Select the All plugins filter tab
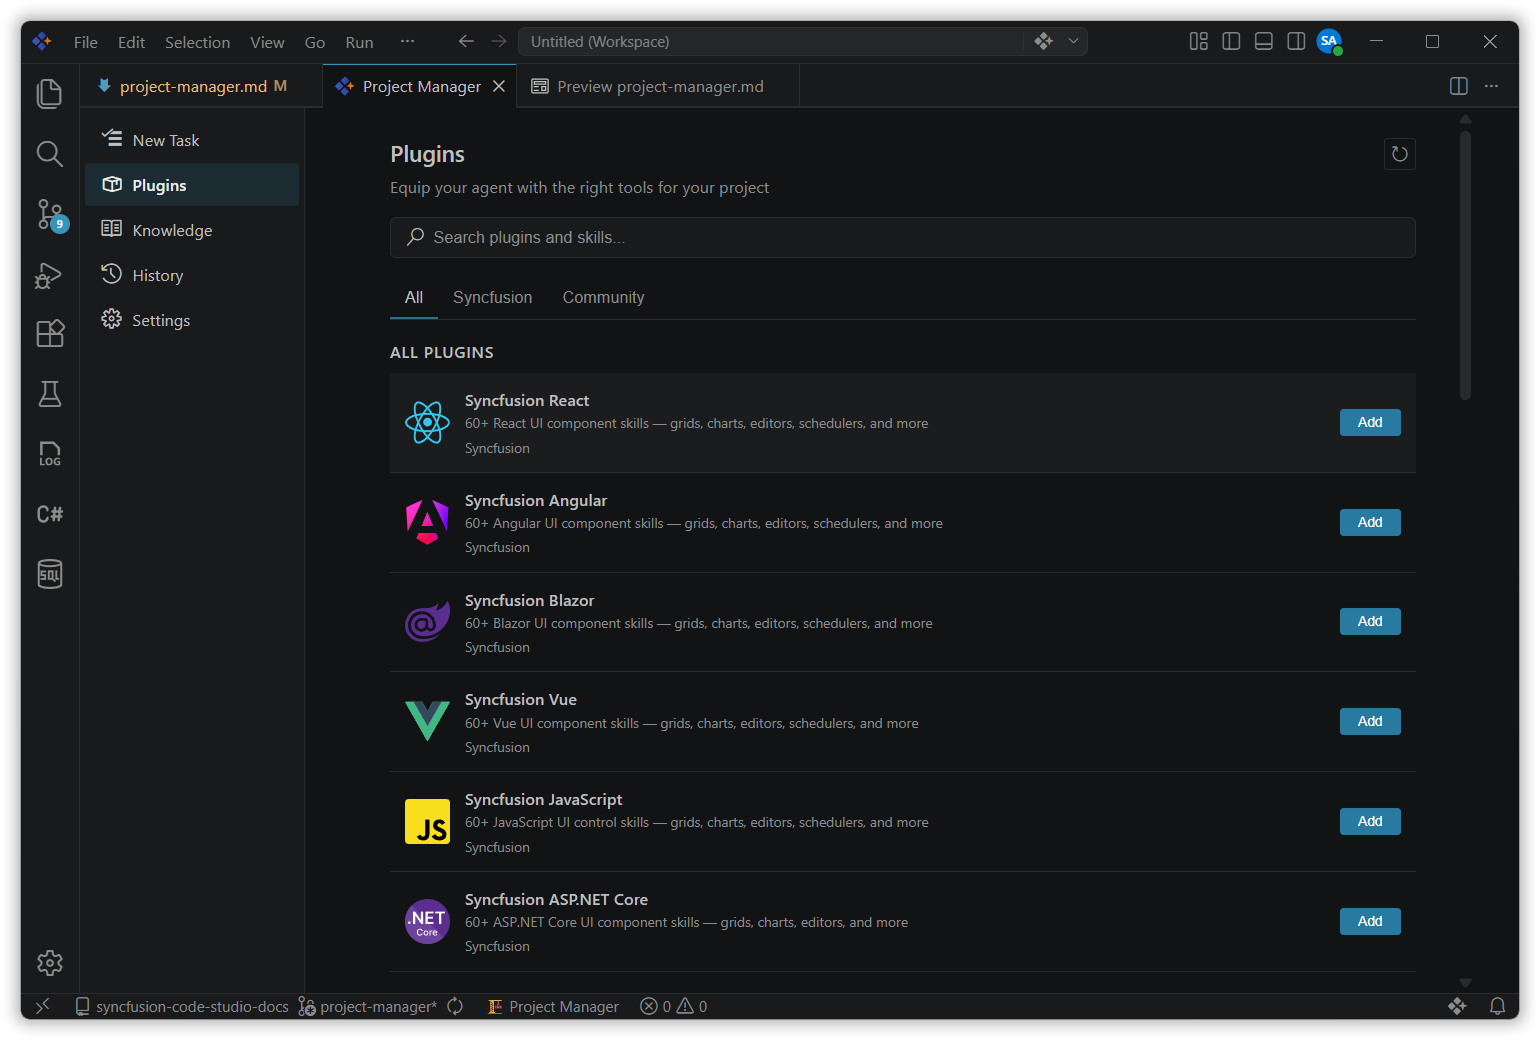1540x1040 pixels. [414, 297]
